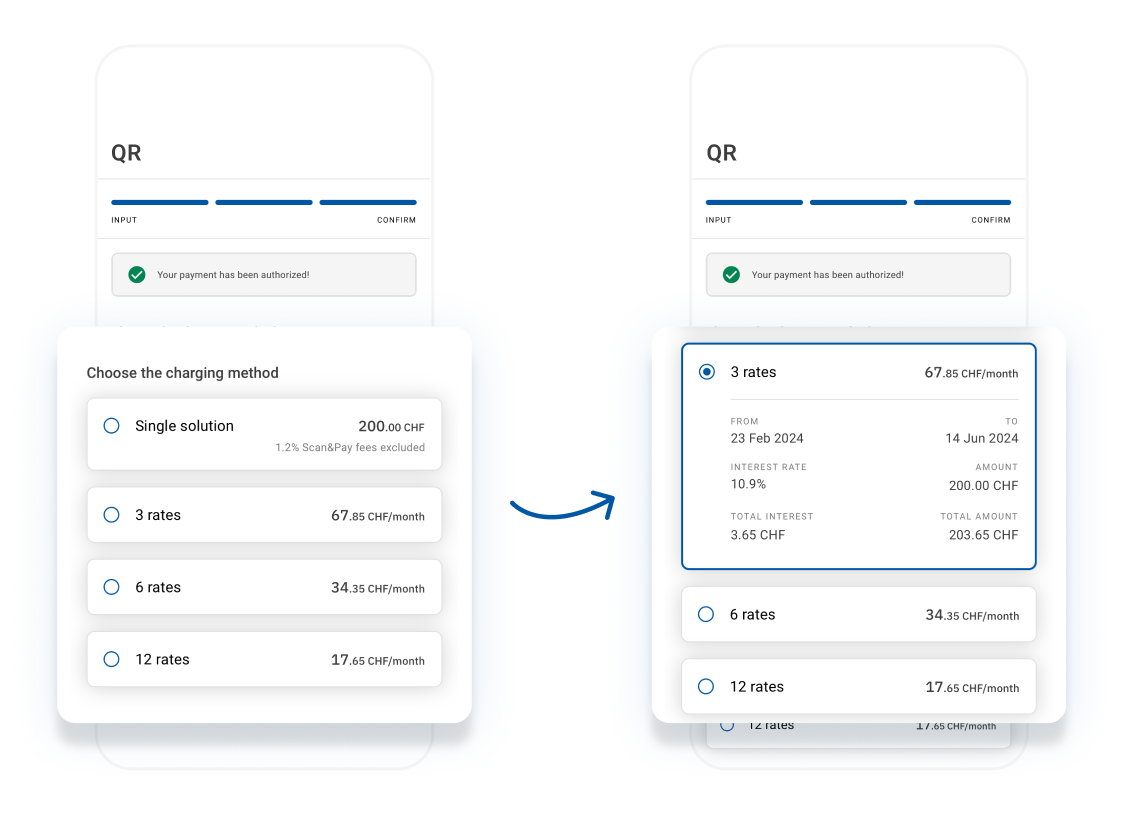Screen dimensions: 1122x840
Task: Click middle progress step bar in left phone
Action: tap(264, 202)
